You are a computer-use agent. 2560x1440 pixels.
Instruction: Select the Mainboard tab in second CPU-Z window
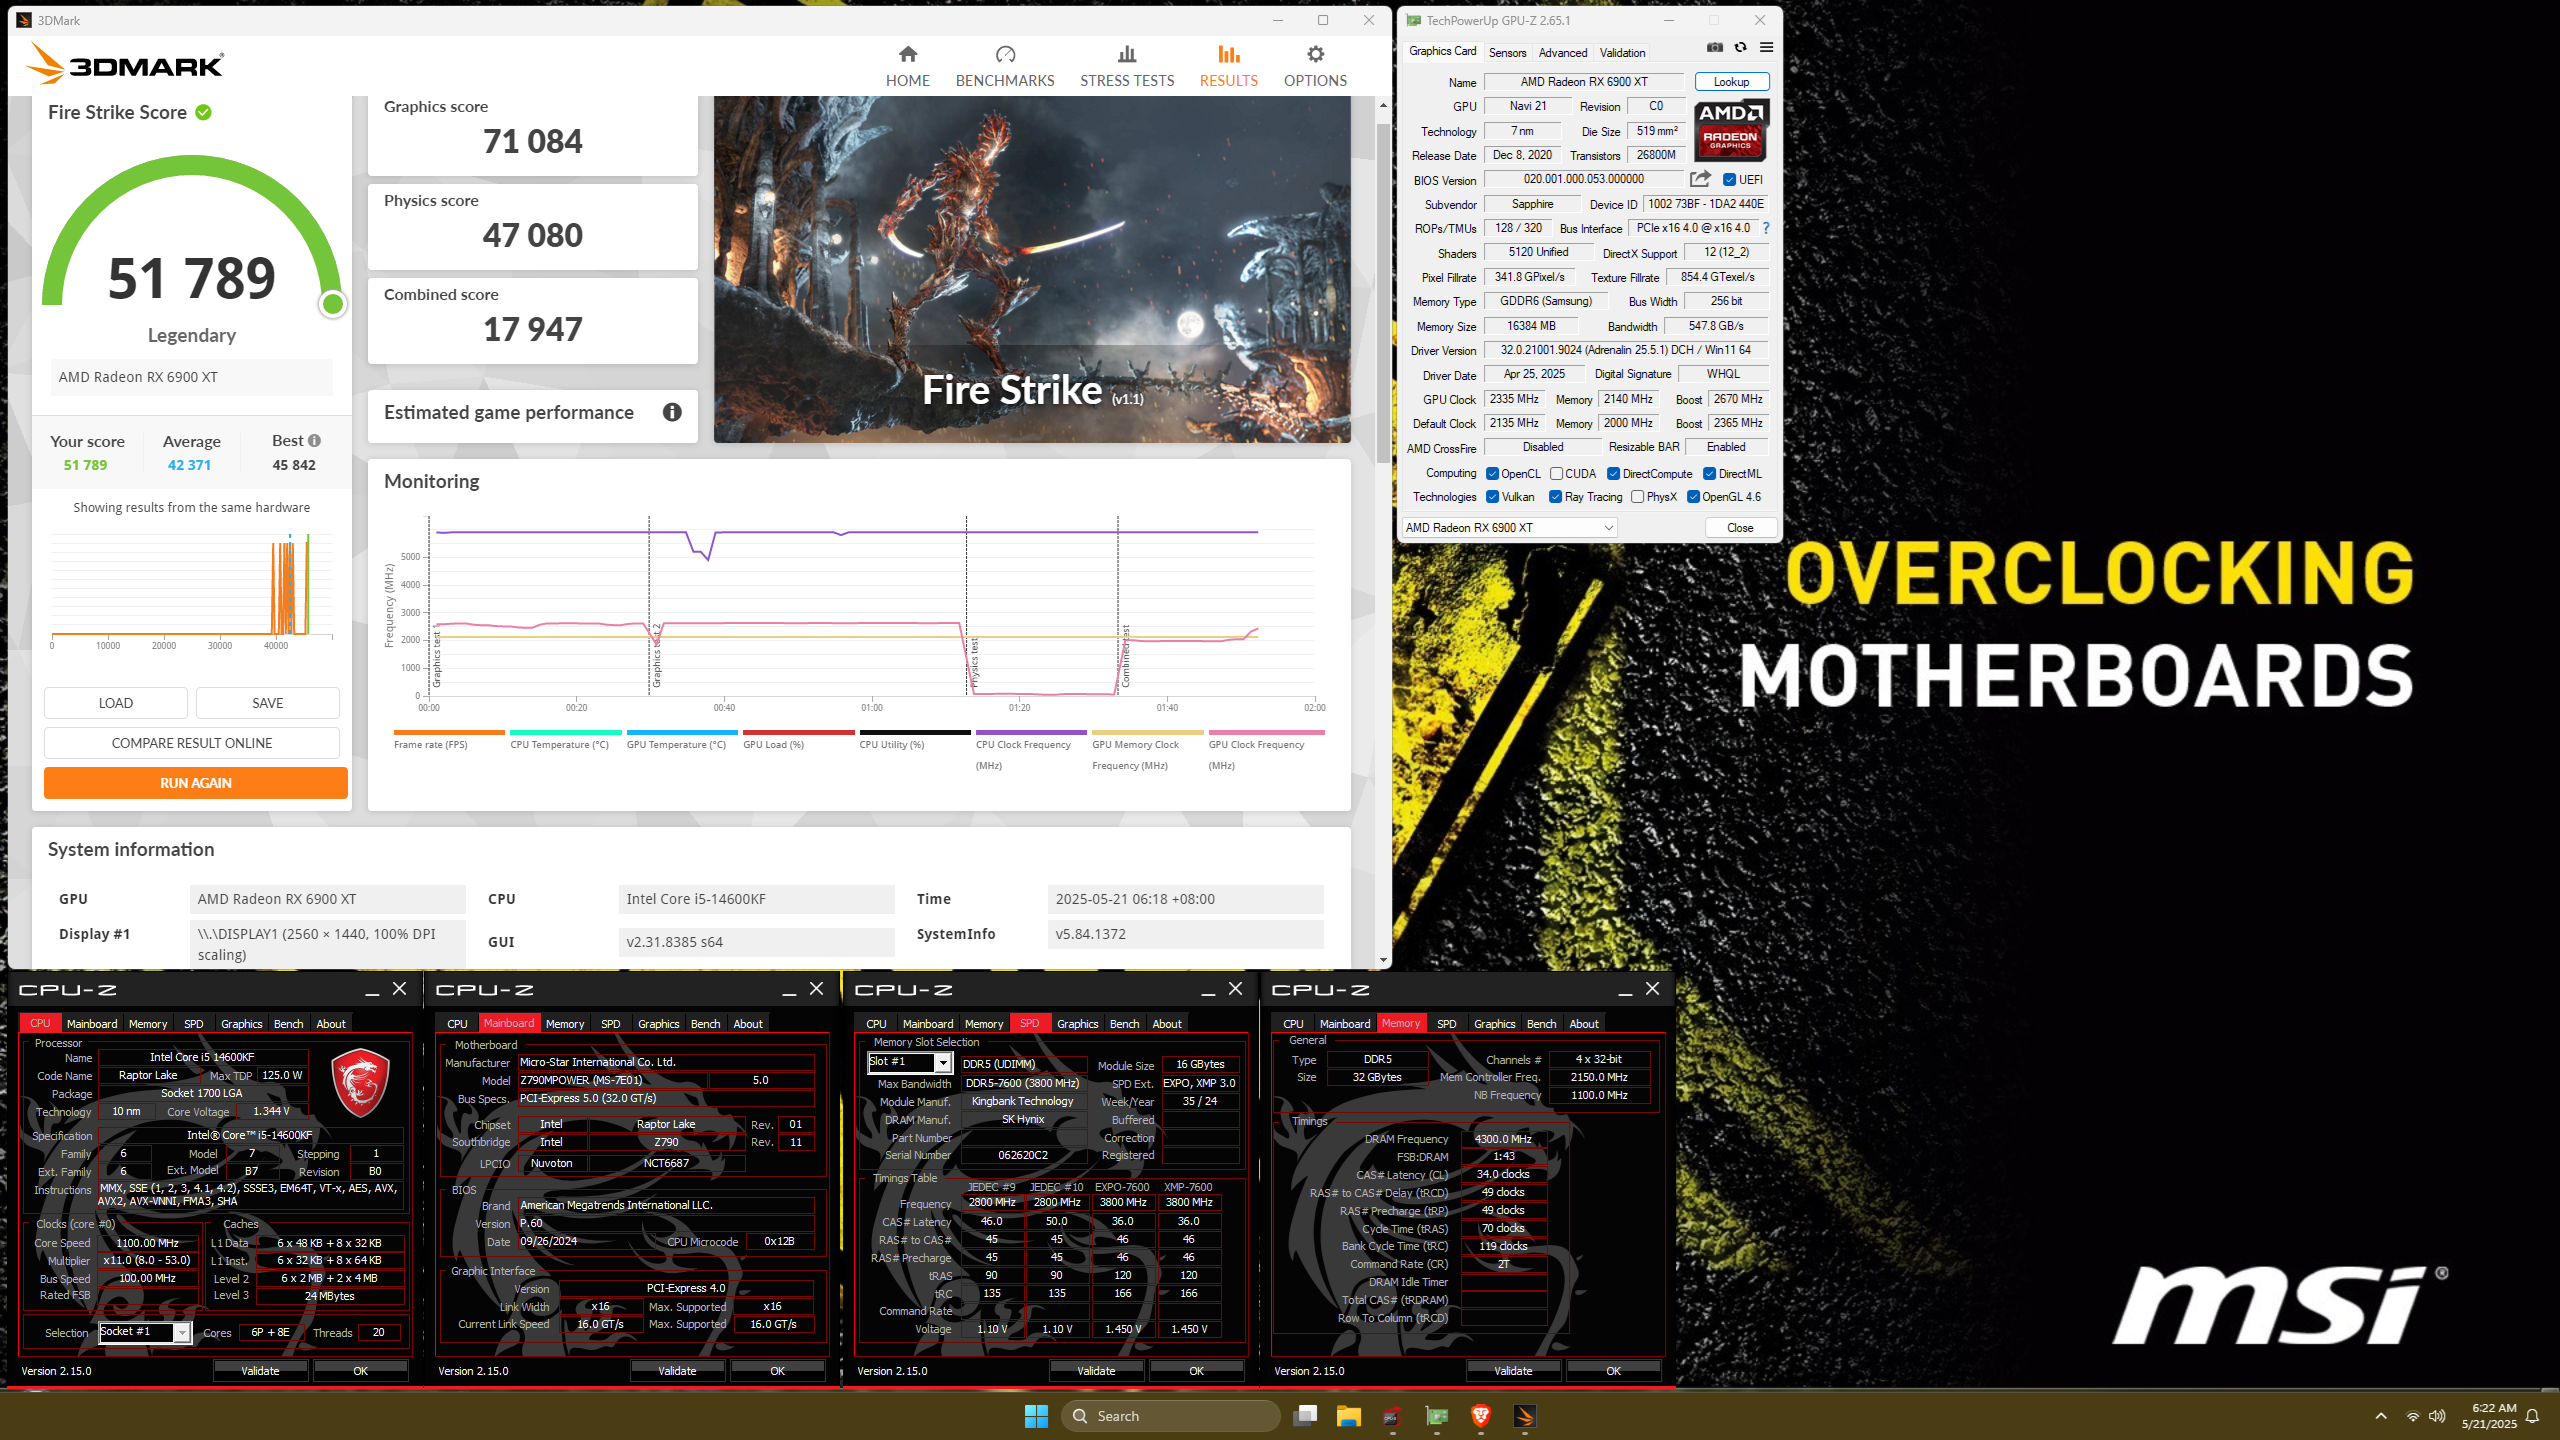point(508,1024)
